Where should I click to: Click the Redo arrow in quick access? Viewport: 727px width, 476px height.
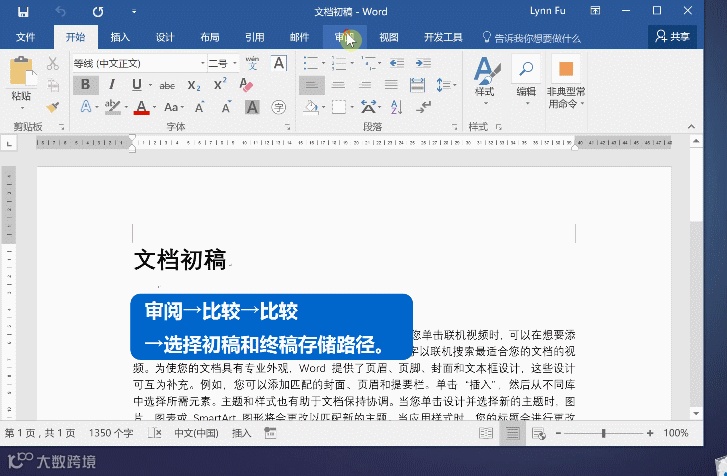click(x=98, y=12)
